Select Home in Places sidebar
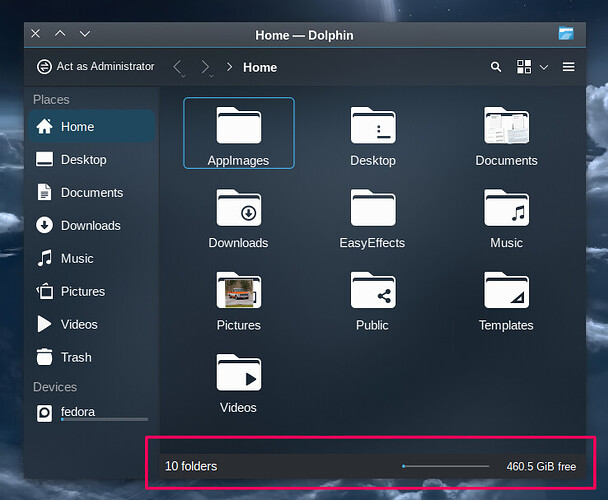This screenshot has height=500, width=608. (x=92, y=126)
